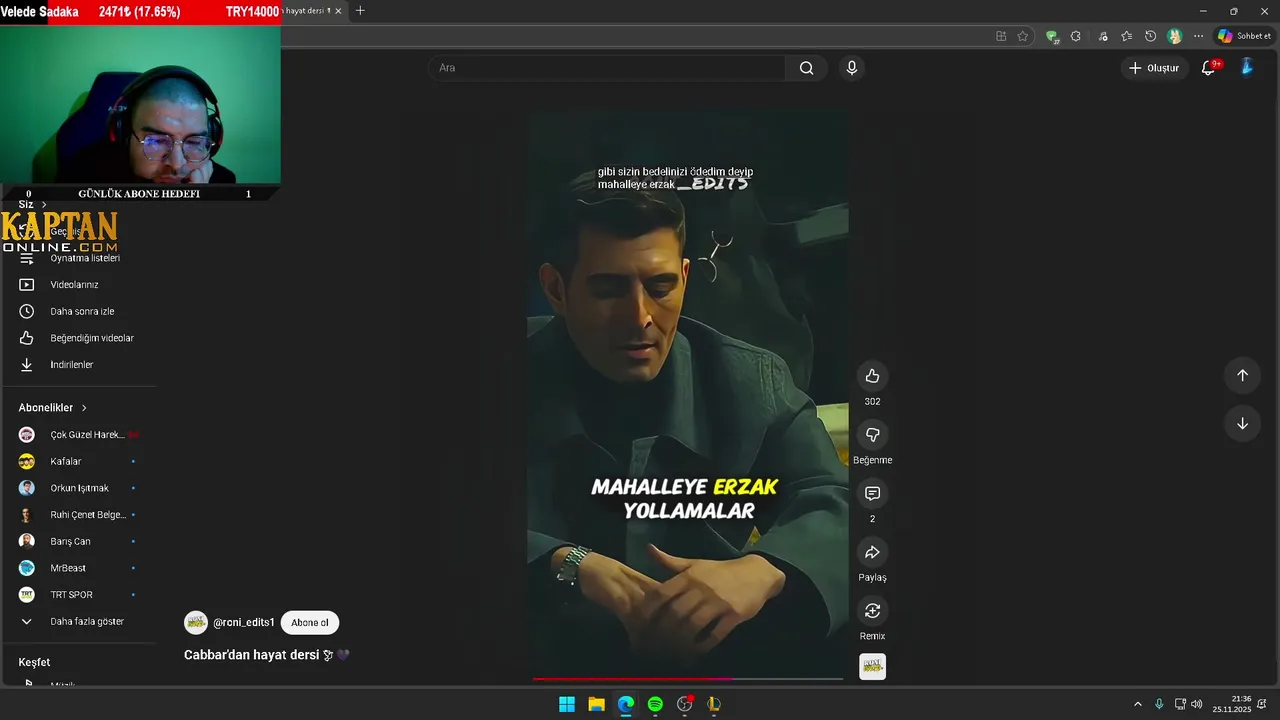Open the Windows Start menu

(567, 704)
